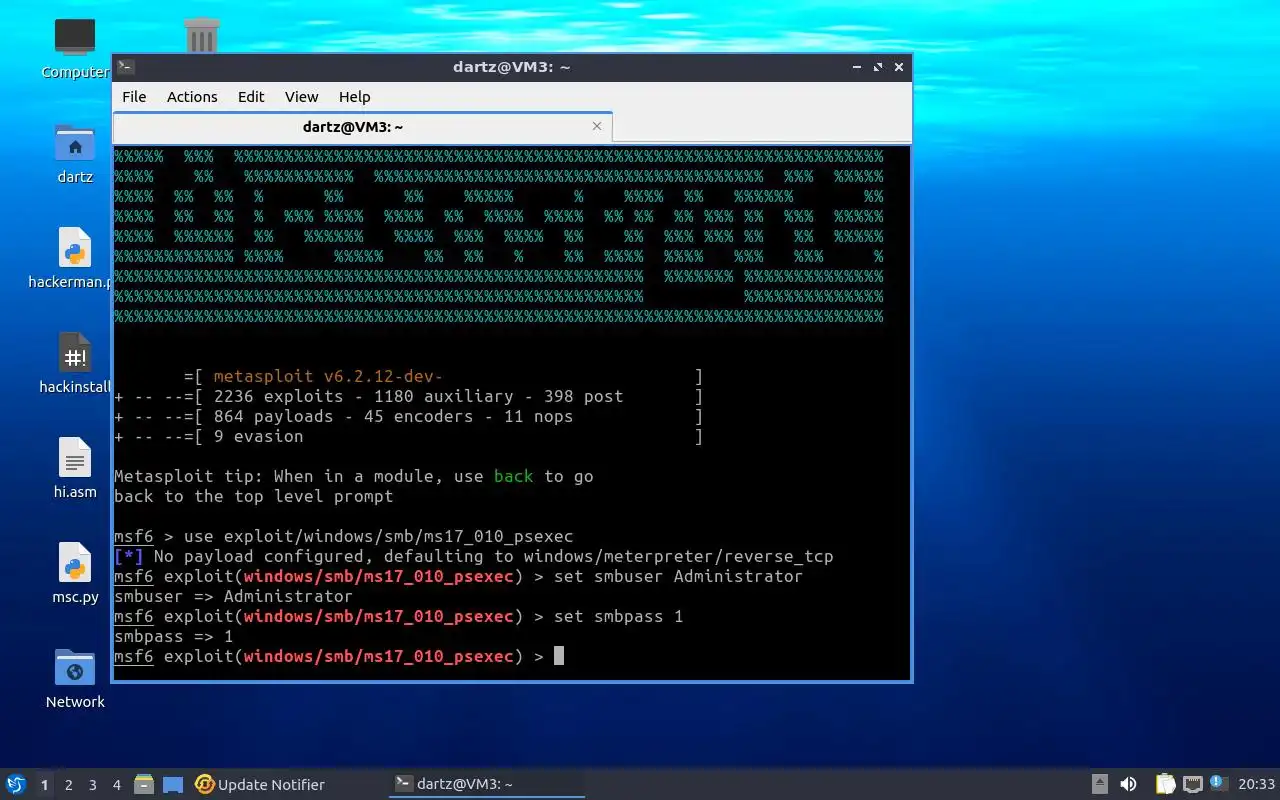
Task: Select the msc.py file icon
Action: tap(75, 562)
